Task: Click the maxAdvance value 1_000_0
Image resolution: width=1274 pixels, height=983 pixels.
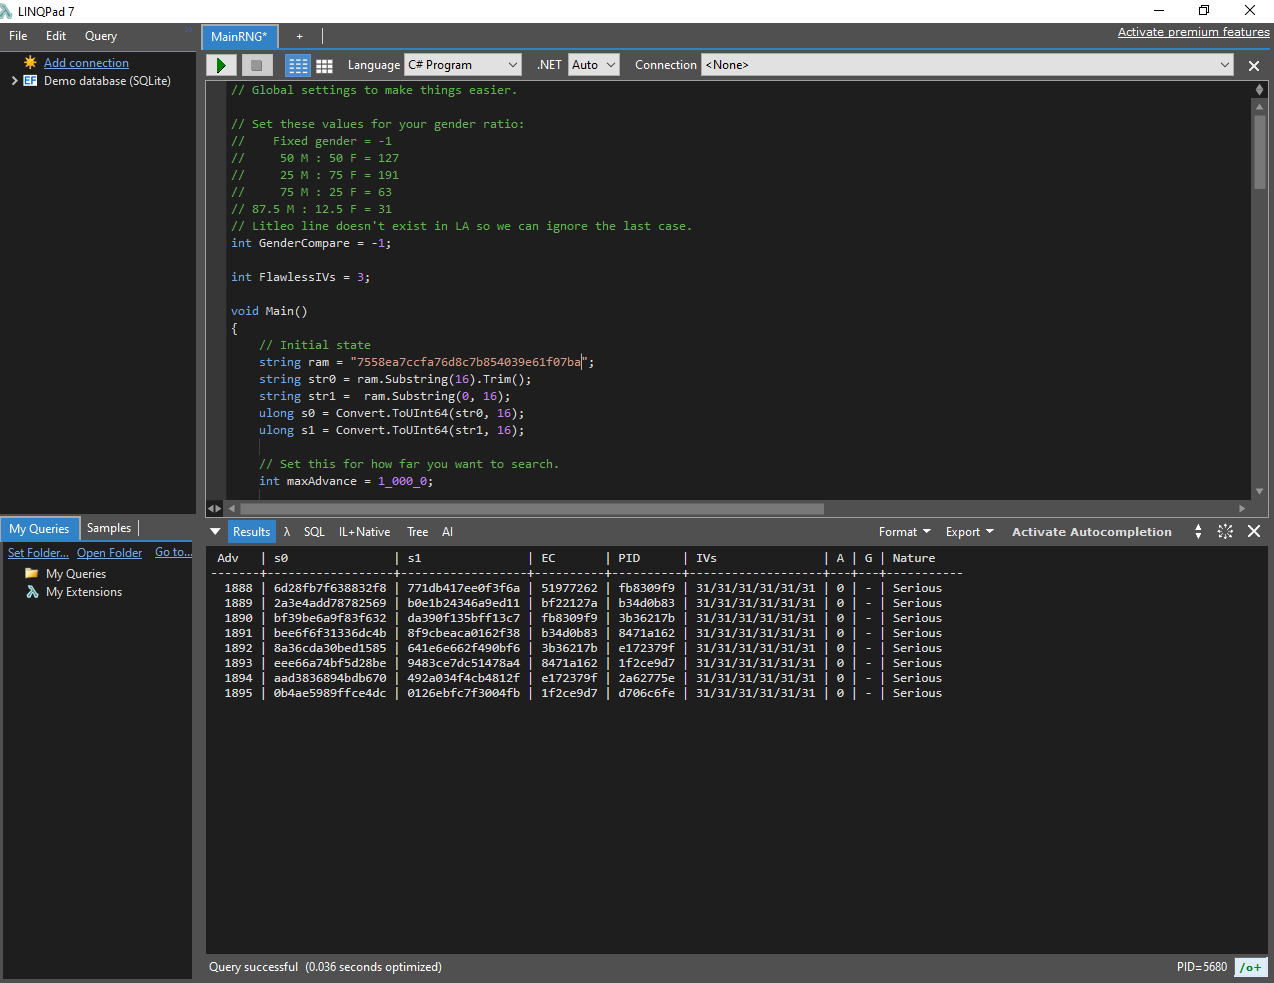Action: 402,481
